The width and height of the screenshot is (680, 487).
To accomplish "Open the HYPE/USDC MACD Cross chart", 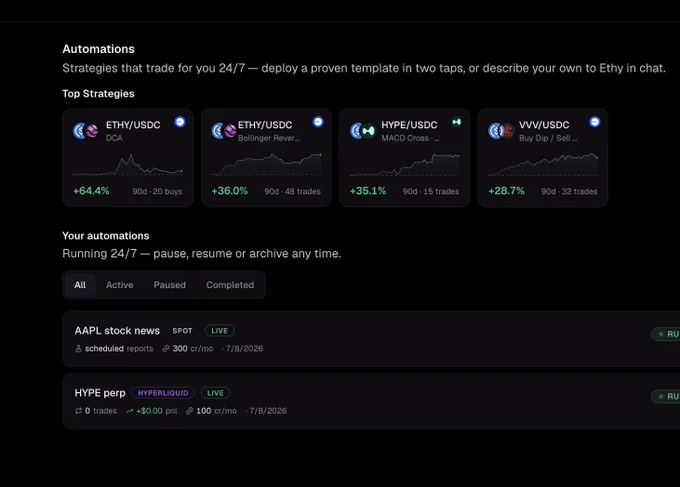I will point(405,165).
